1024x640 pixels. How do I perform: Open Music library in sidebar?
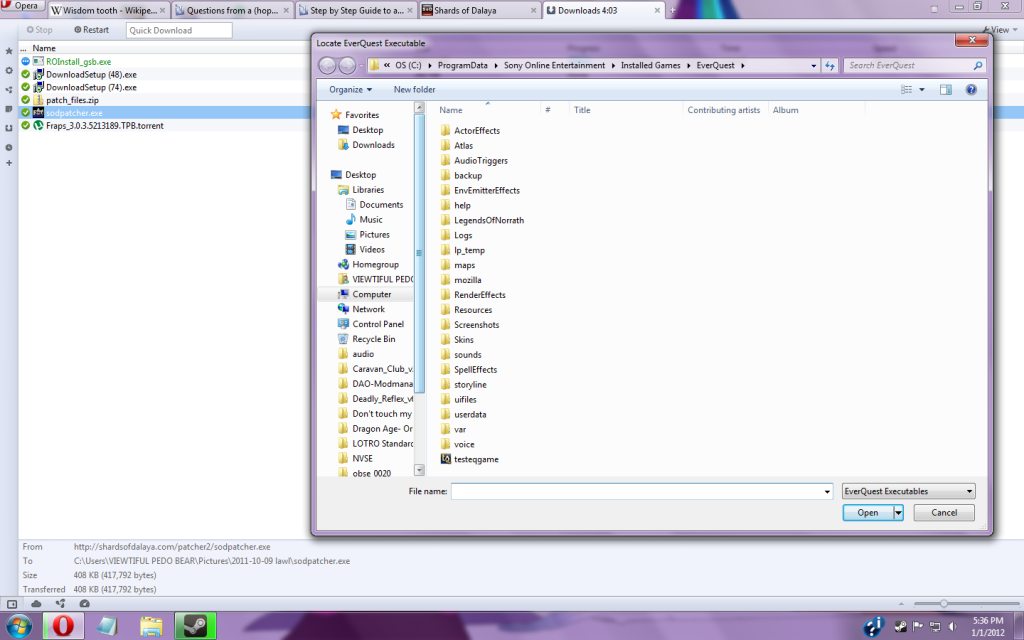370,219
